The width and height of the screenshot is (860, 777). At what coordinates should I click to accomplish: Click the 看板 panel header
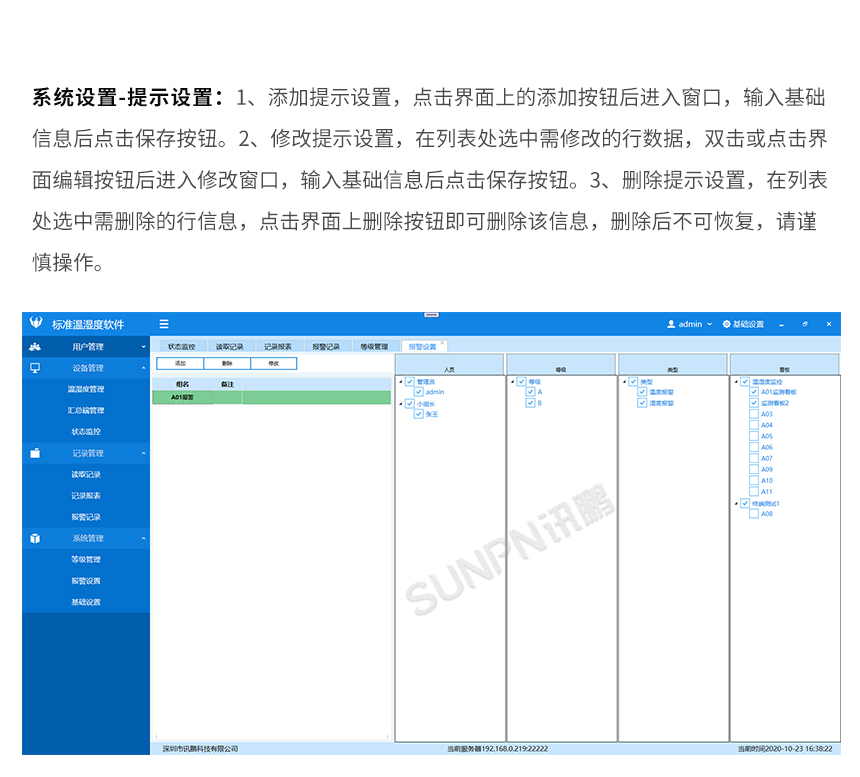(x=785, y=365)
